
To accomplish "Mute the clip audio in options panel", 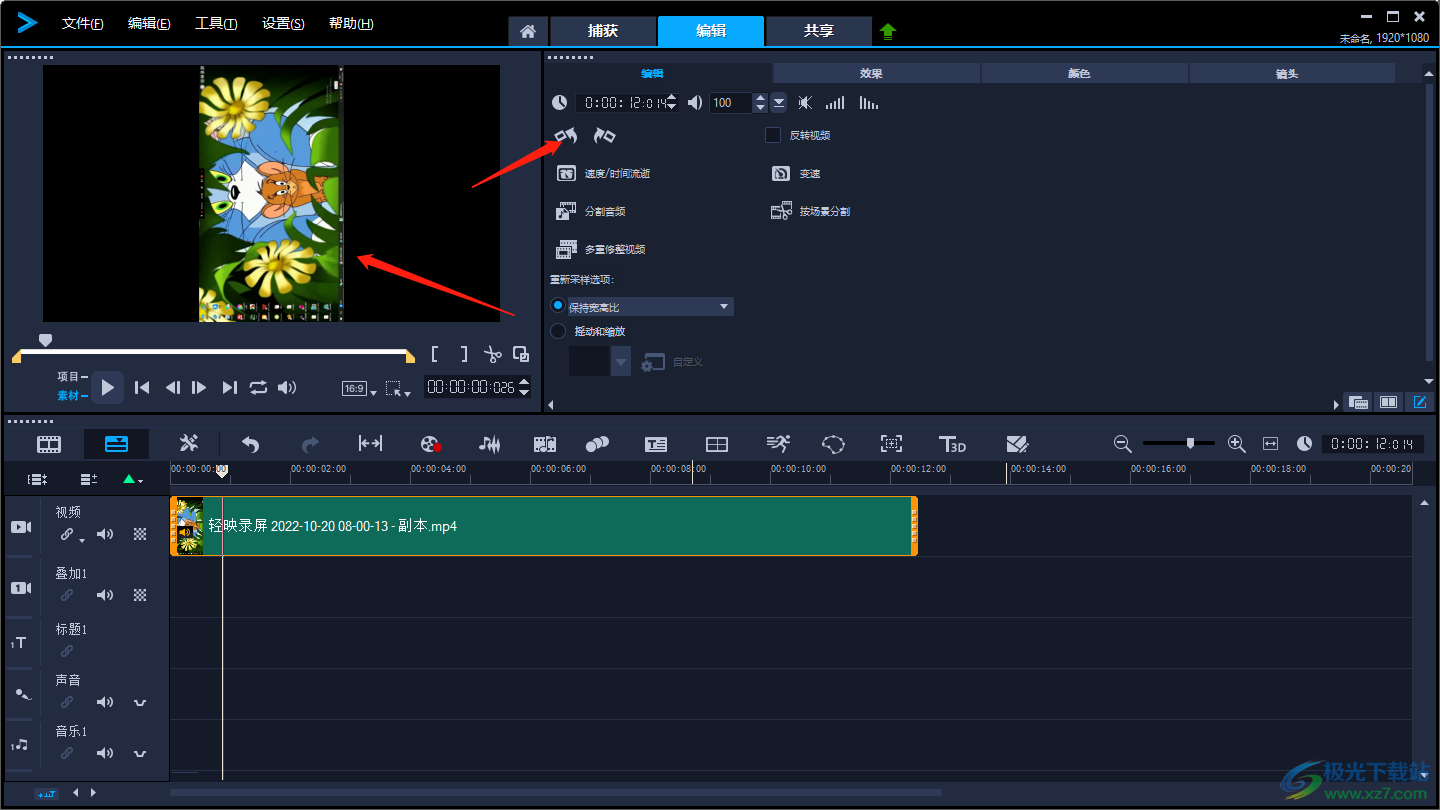I will click(x=805, y=102).
